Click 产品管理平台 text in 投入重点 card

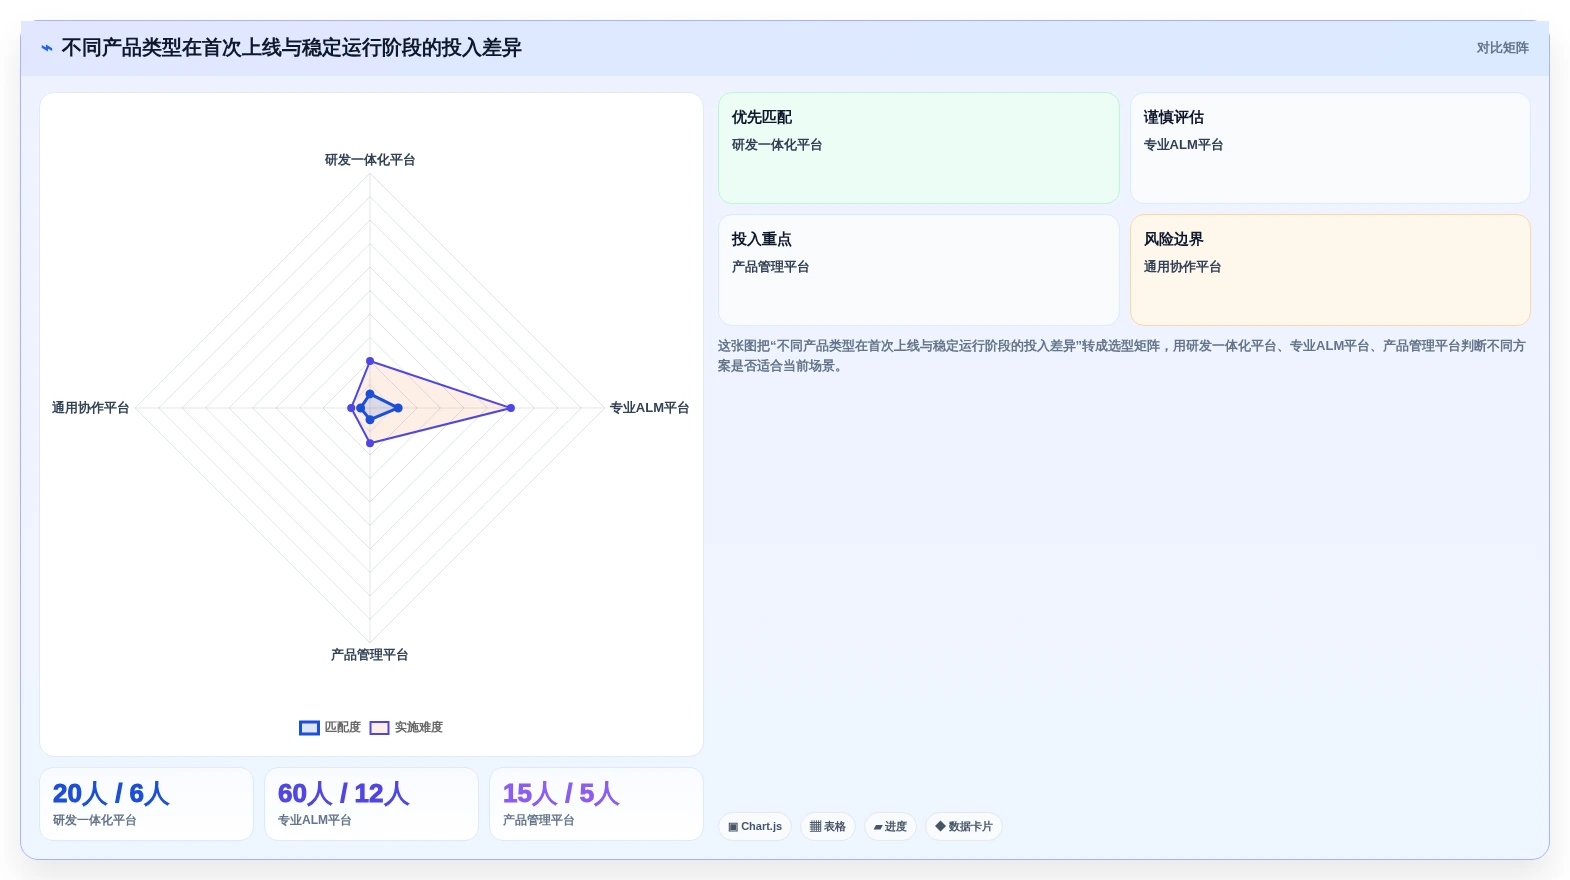(770, 267)
